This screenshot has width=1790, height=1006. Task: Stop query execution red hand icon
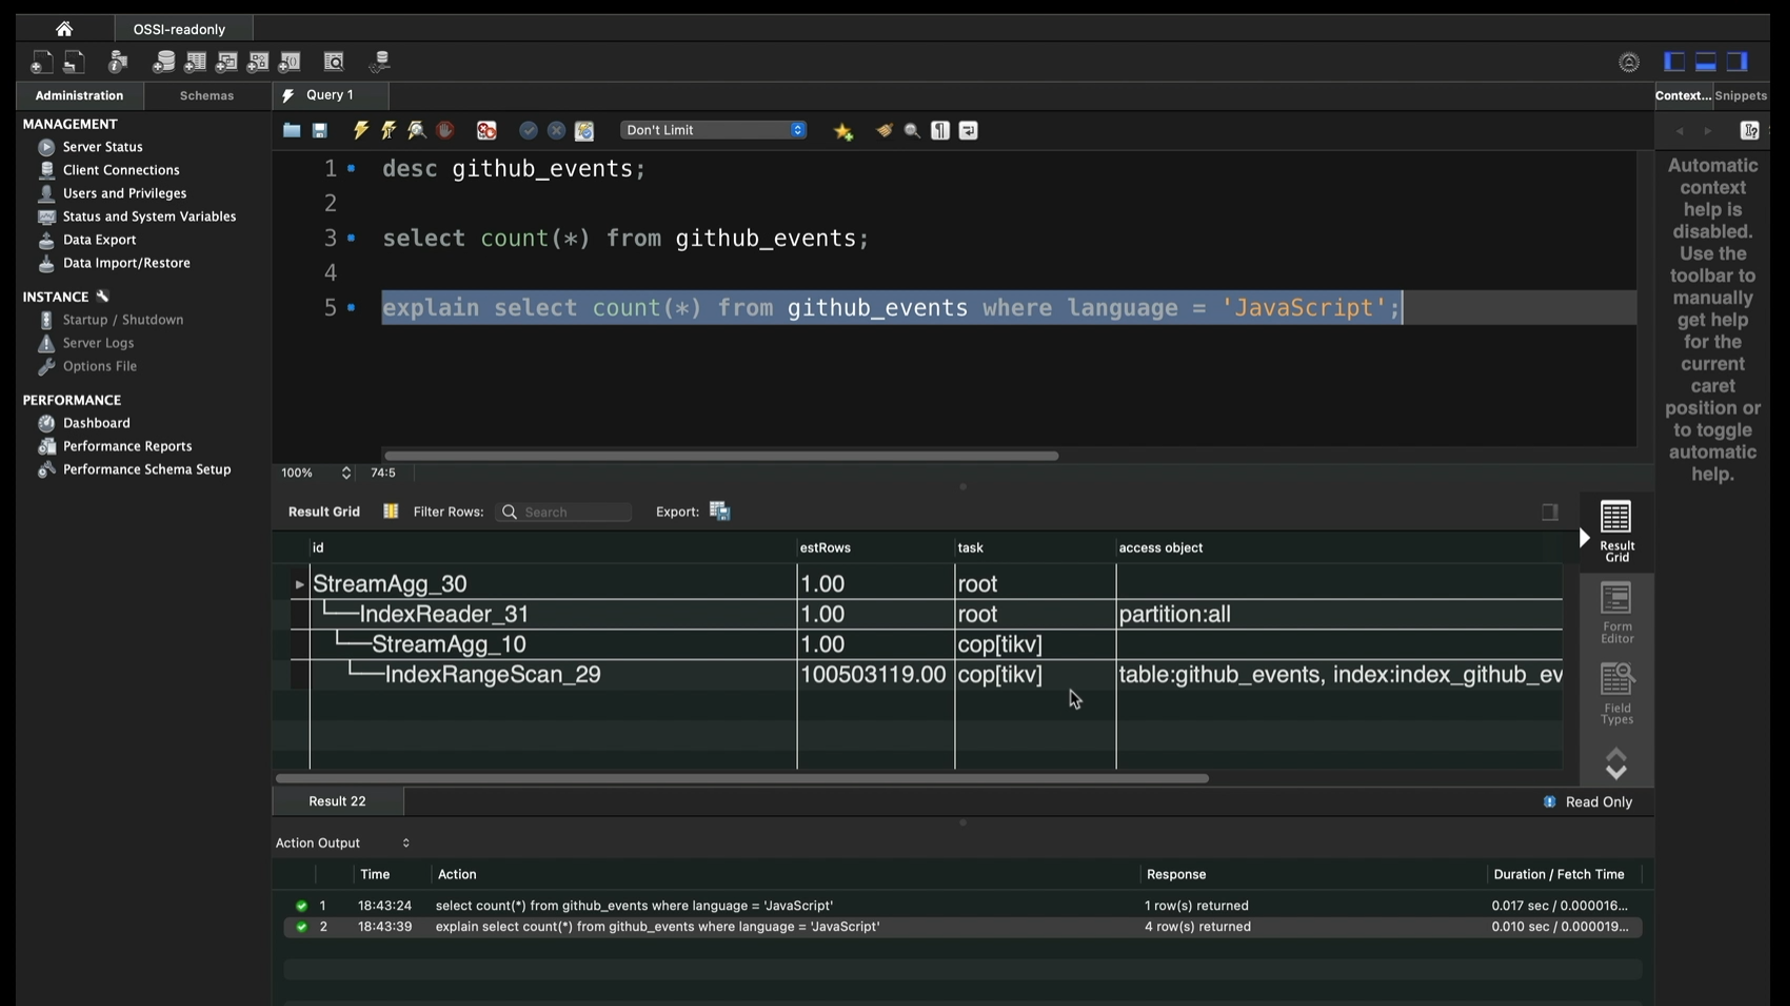[445, 130]
